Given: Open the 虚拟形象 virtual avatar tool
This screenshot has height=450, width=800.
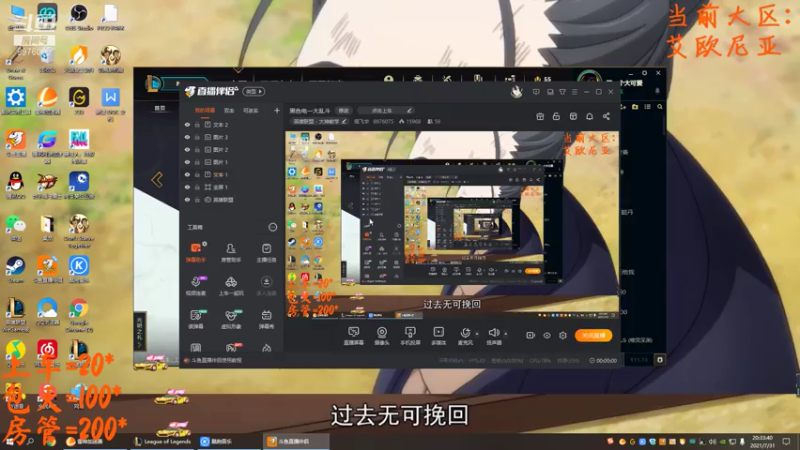Looking at the screenshot, I should point(231,319).
